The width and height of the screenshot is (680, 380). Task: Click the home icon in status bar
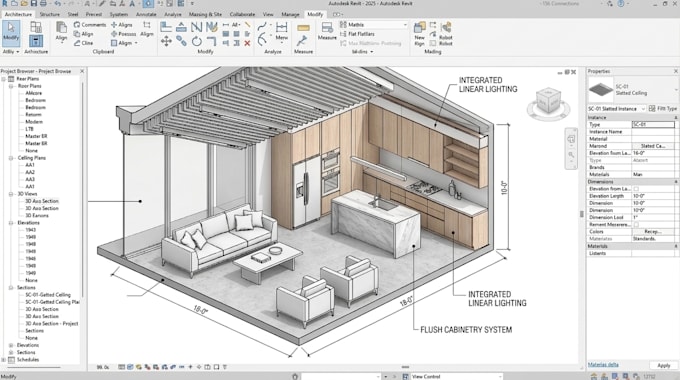(x=594, y=377)
